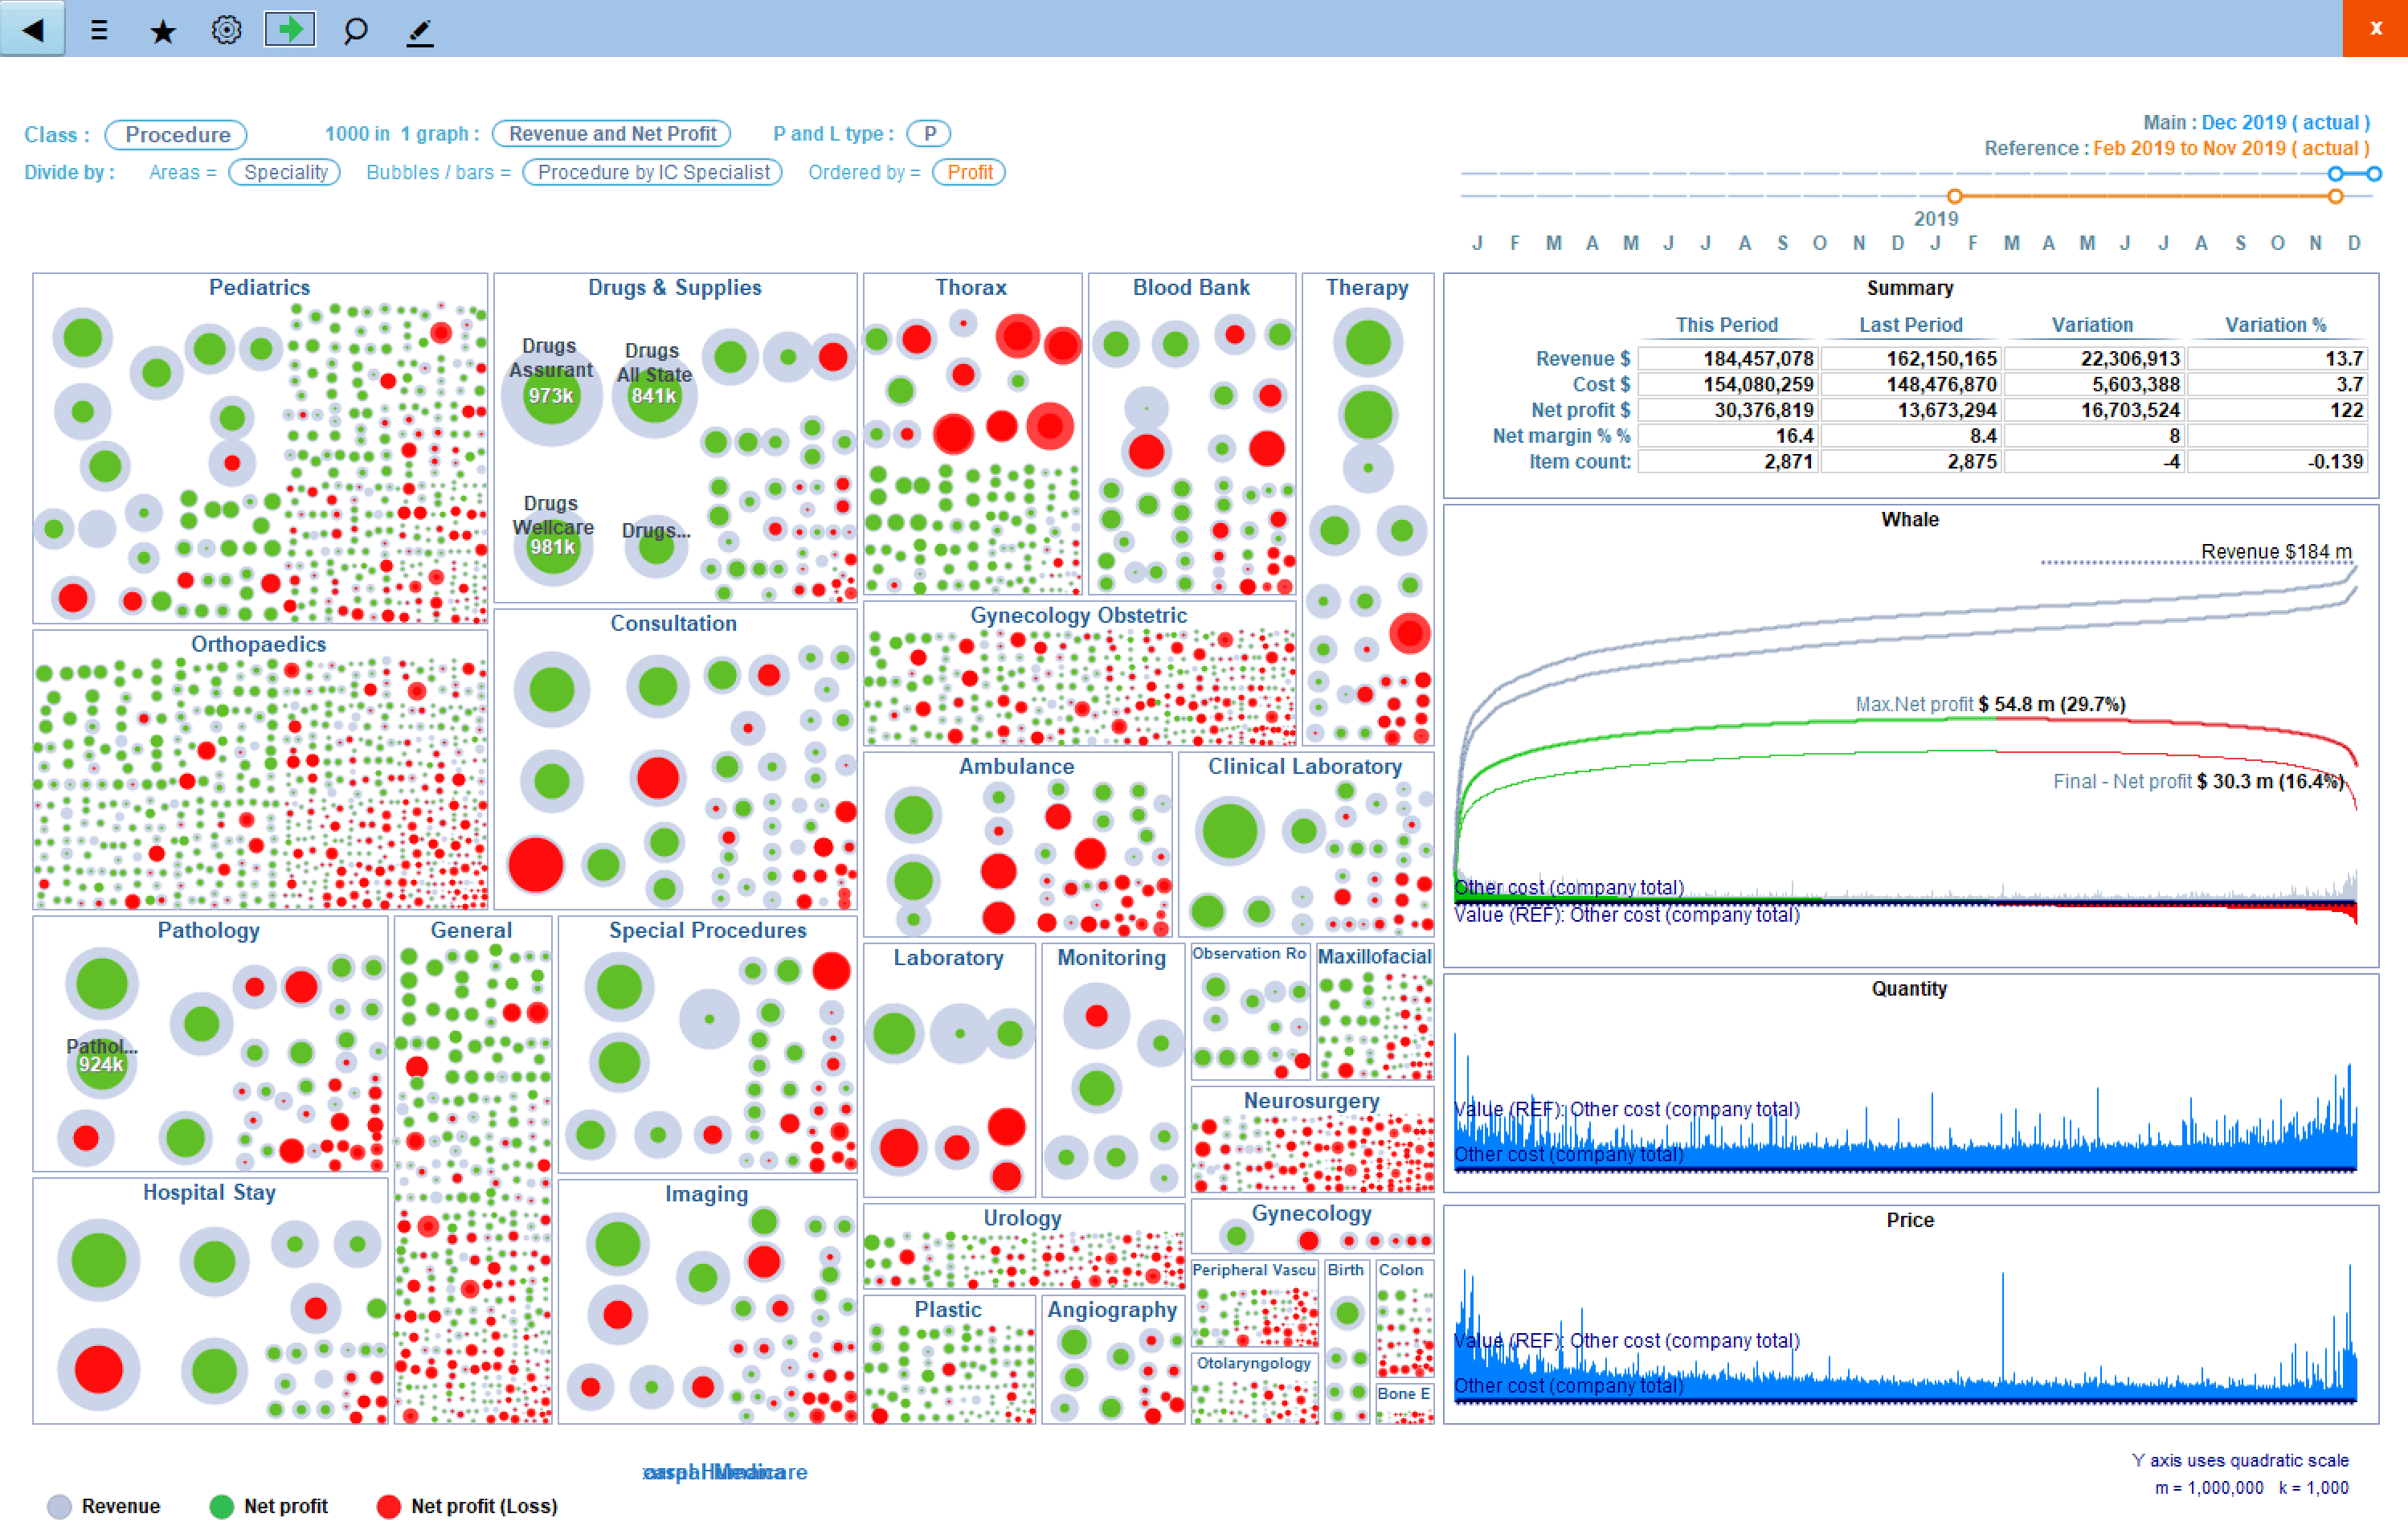Toggle Net profit (Loss) legend item

coord(468,1505)
